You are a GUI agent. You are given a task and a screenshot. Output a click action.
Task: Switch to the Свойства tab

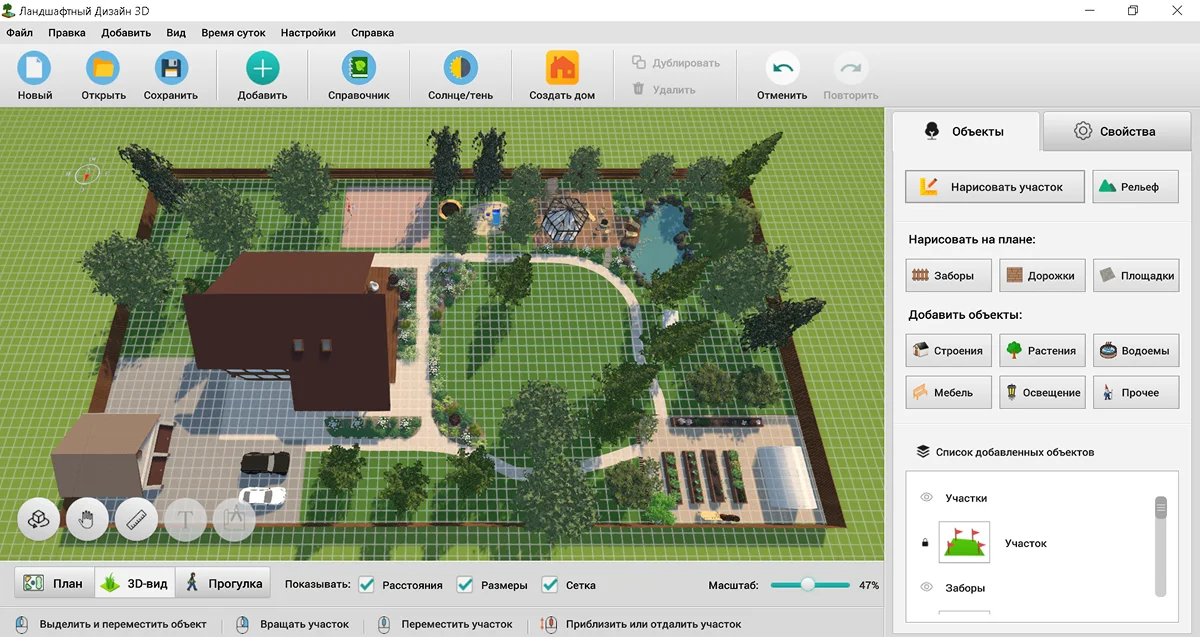coord(1115,131)
